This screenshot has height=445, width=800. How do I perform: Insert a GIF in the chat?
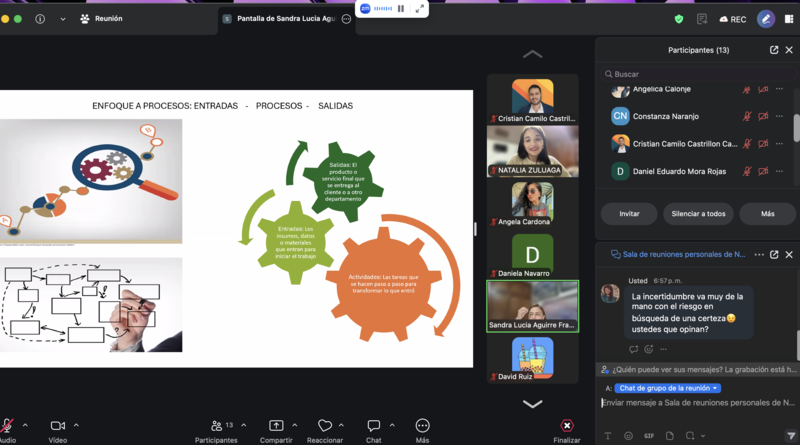pos(649,436)
